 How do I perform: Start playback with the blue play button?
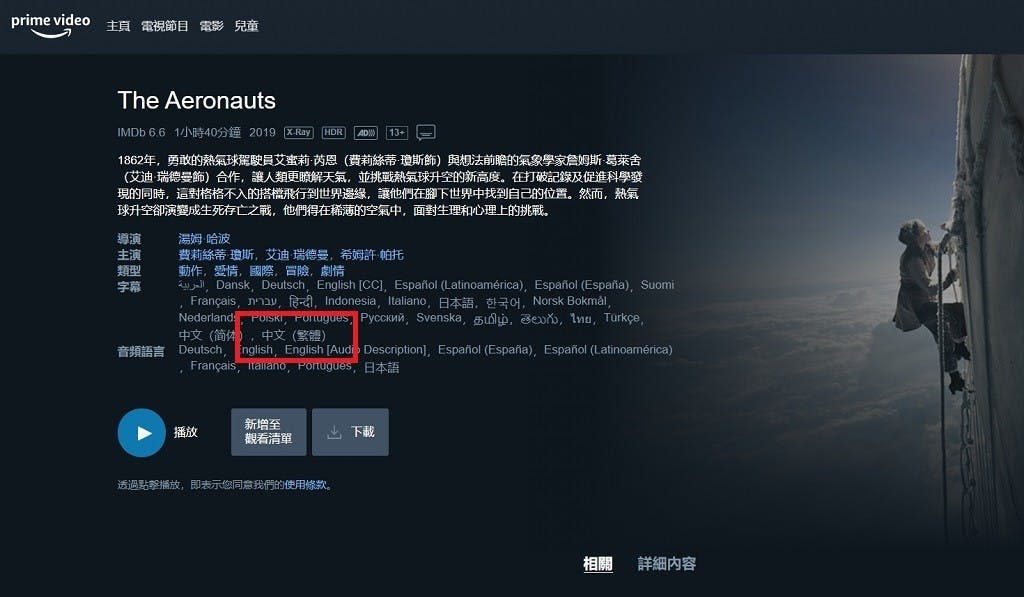coord(142,432)
